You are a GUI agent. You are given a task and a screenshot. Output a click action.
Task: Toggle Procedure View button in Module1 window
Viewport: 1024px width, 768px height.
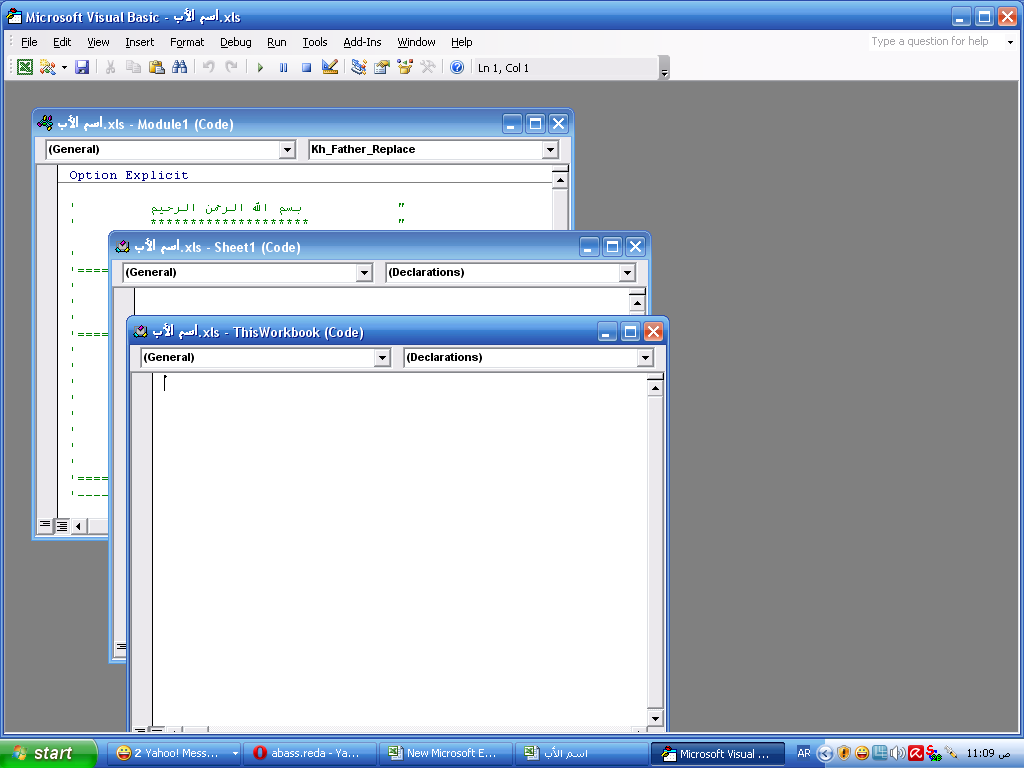(x=44, y=526)
